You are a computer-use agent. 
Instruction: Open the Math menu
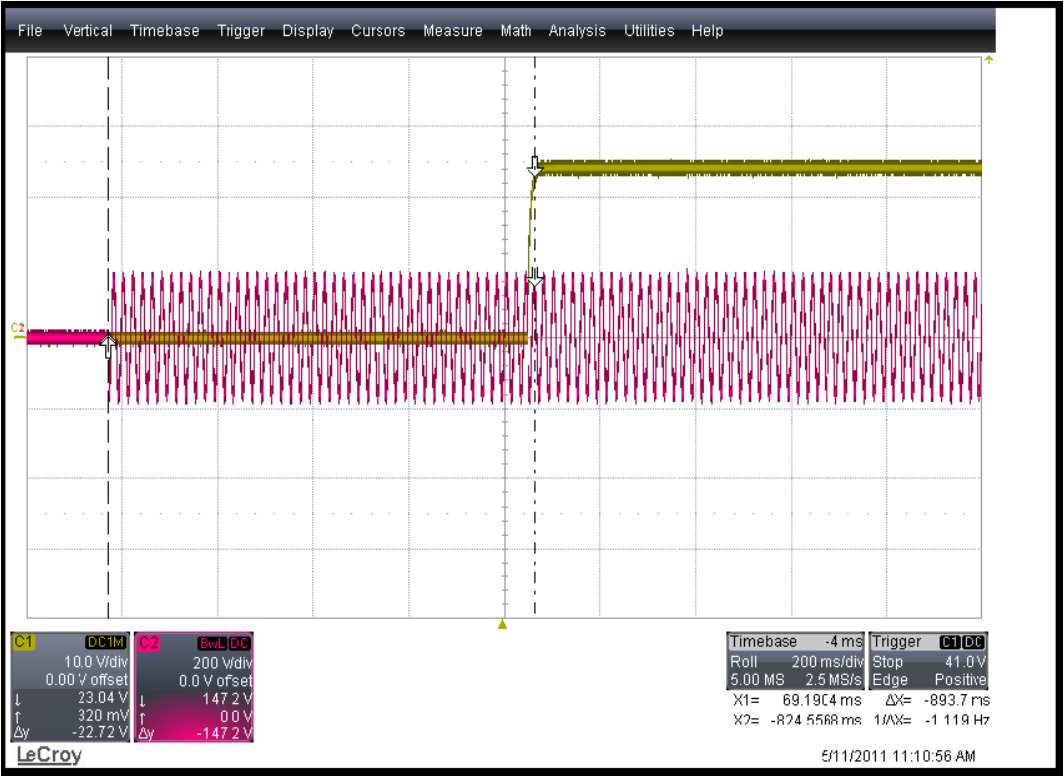click(516, 31)
